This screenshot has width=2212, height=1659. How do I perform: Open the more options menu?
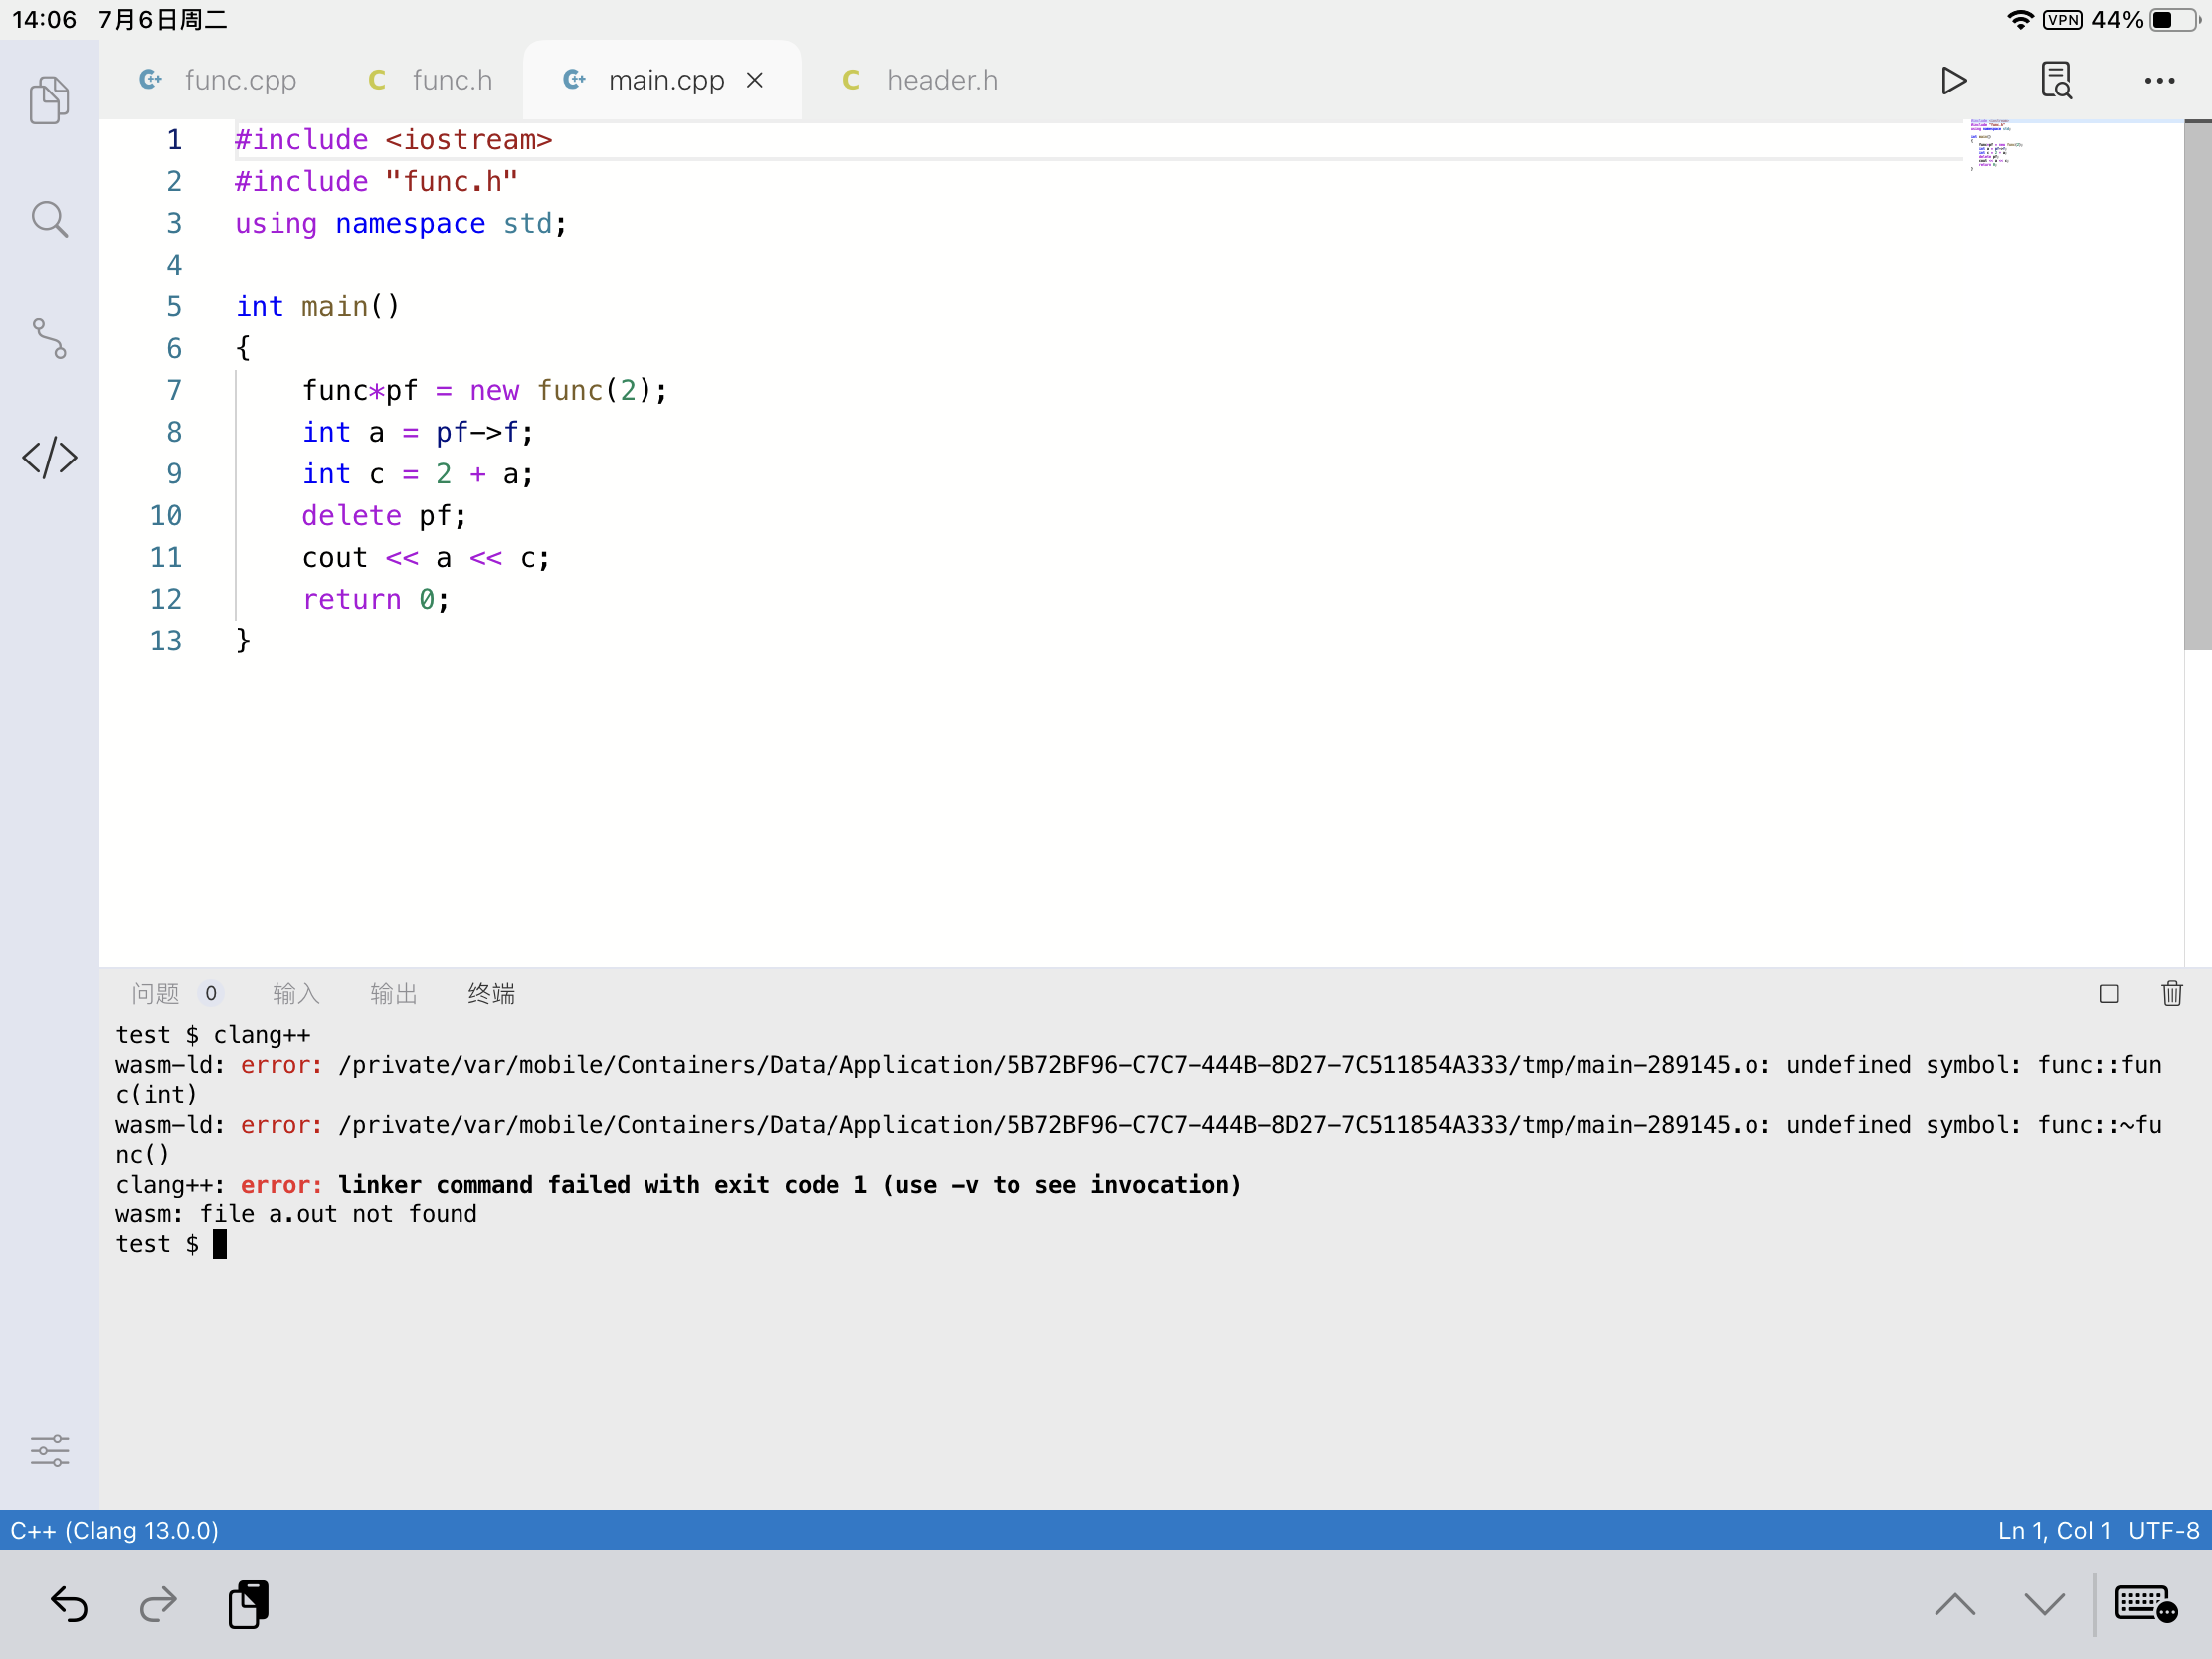[2160, 80]
